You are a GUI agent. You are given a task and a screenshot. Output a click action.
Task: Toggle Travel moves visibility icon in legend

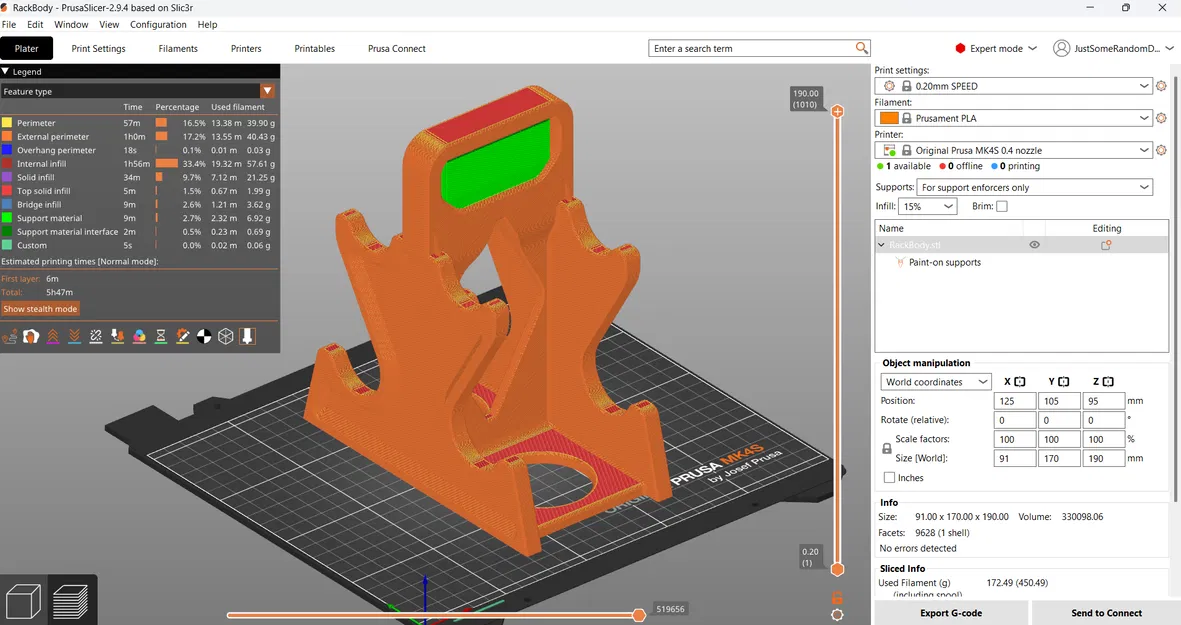(9, 337)
